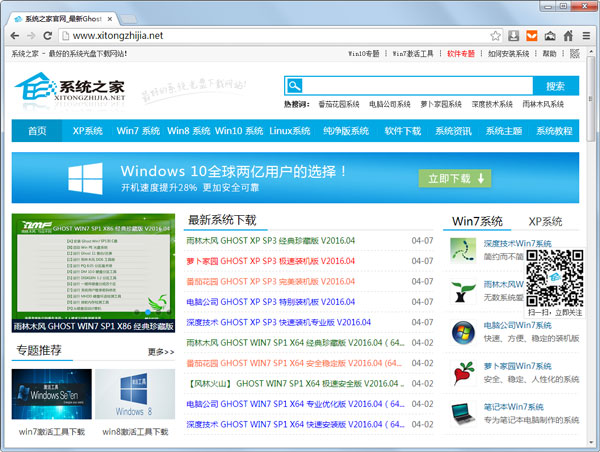
Task: Click hot keyword 雨林木风系统
Action: click(543, 104)
